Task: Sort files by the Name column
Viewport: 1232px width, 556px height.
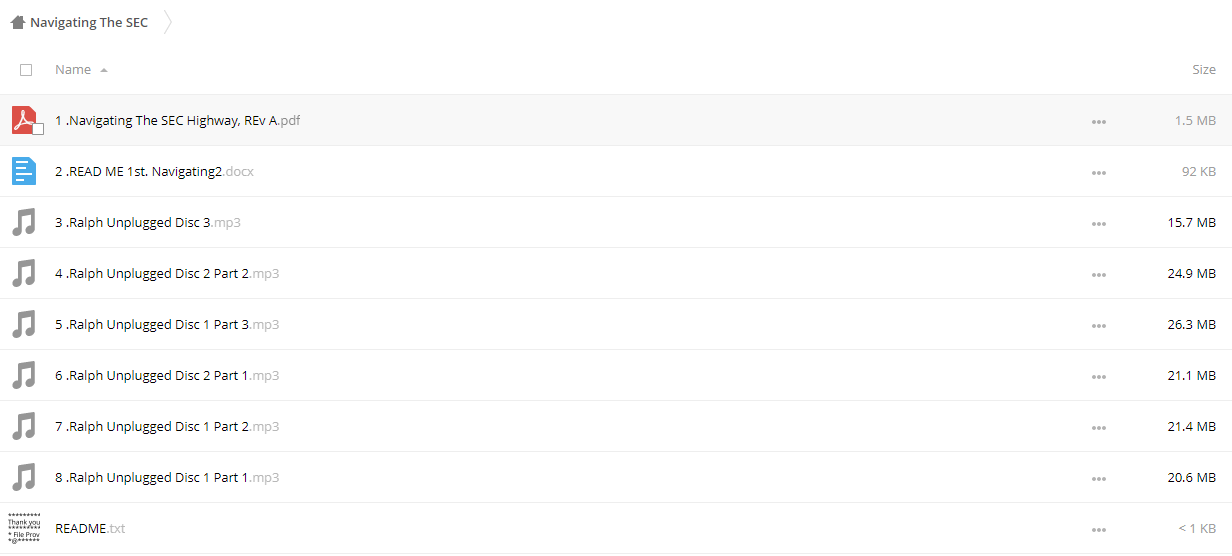Action: 73,70
